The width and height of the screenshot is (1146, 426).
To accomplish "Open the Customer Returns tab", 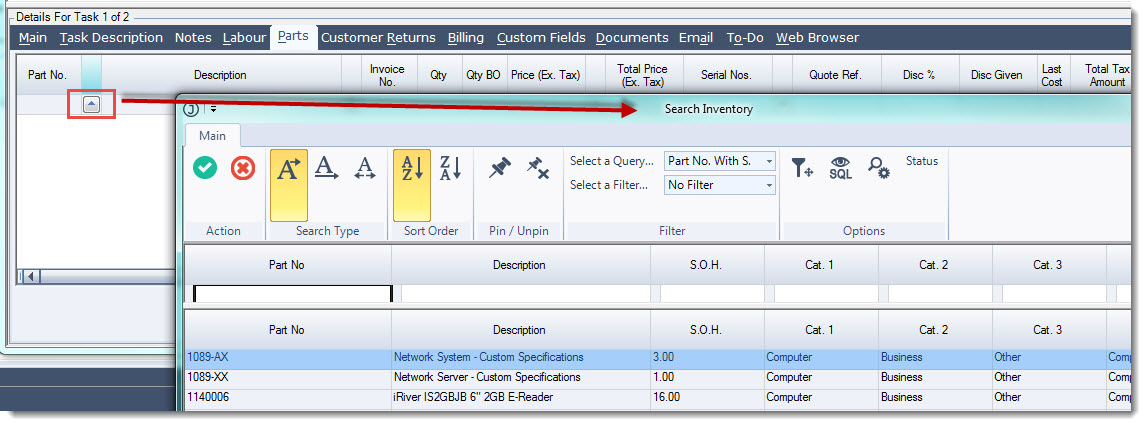I will click(378, 37).
